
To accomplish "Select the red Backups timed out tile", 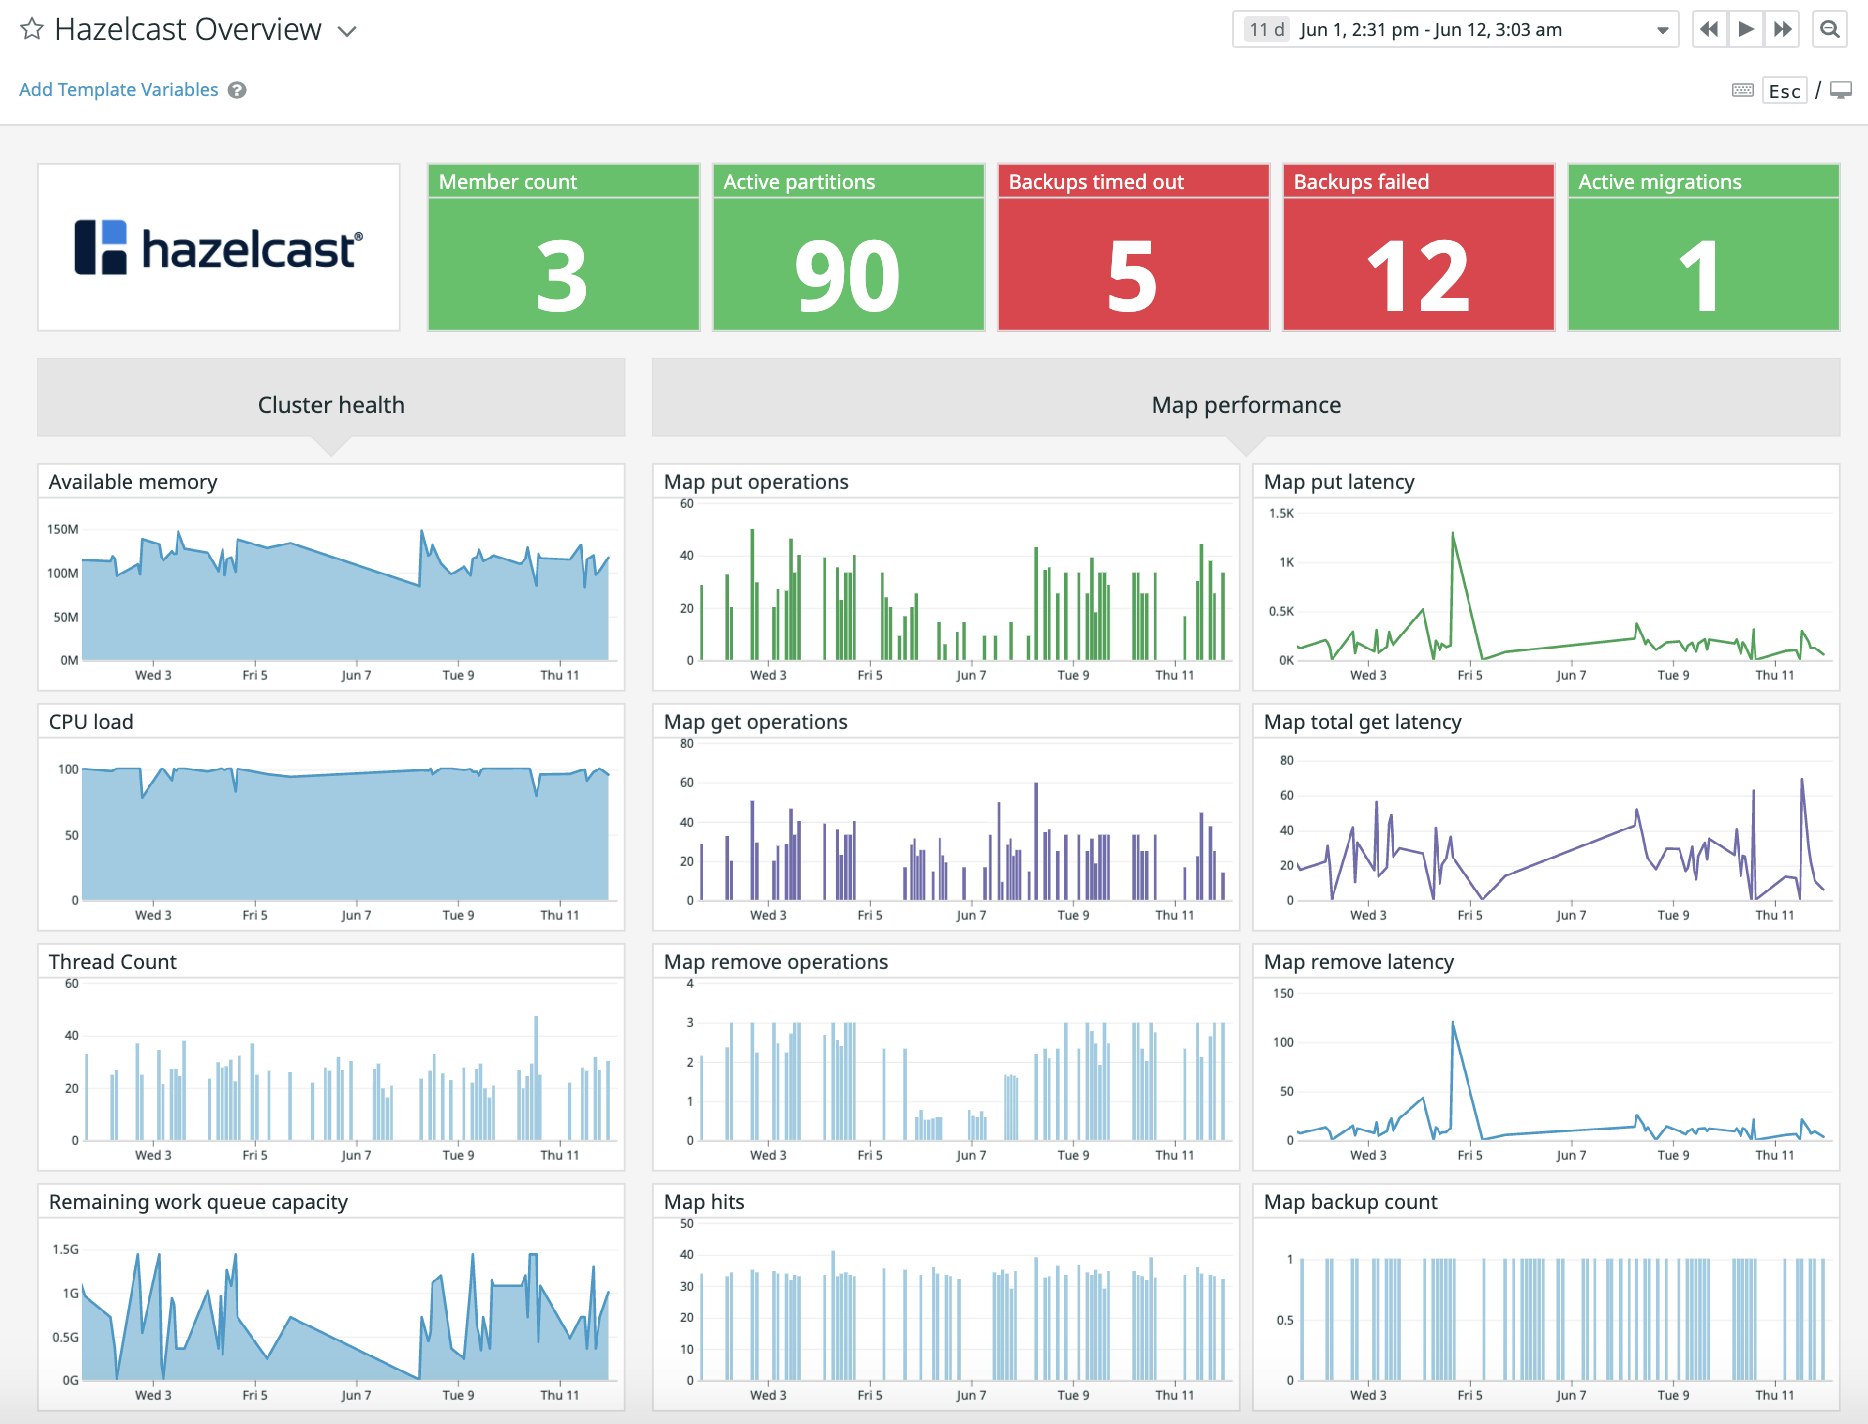I will 1133,247.
